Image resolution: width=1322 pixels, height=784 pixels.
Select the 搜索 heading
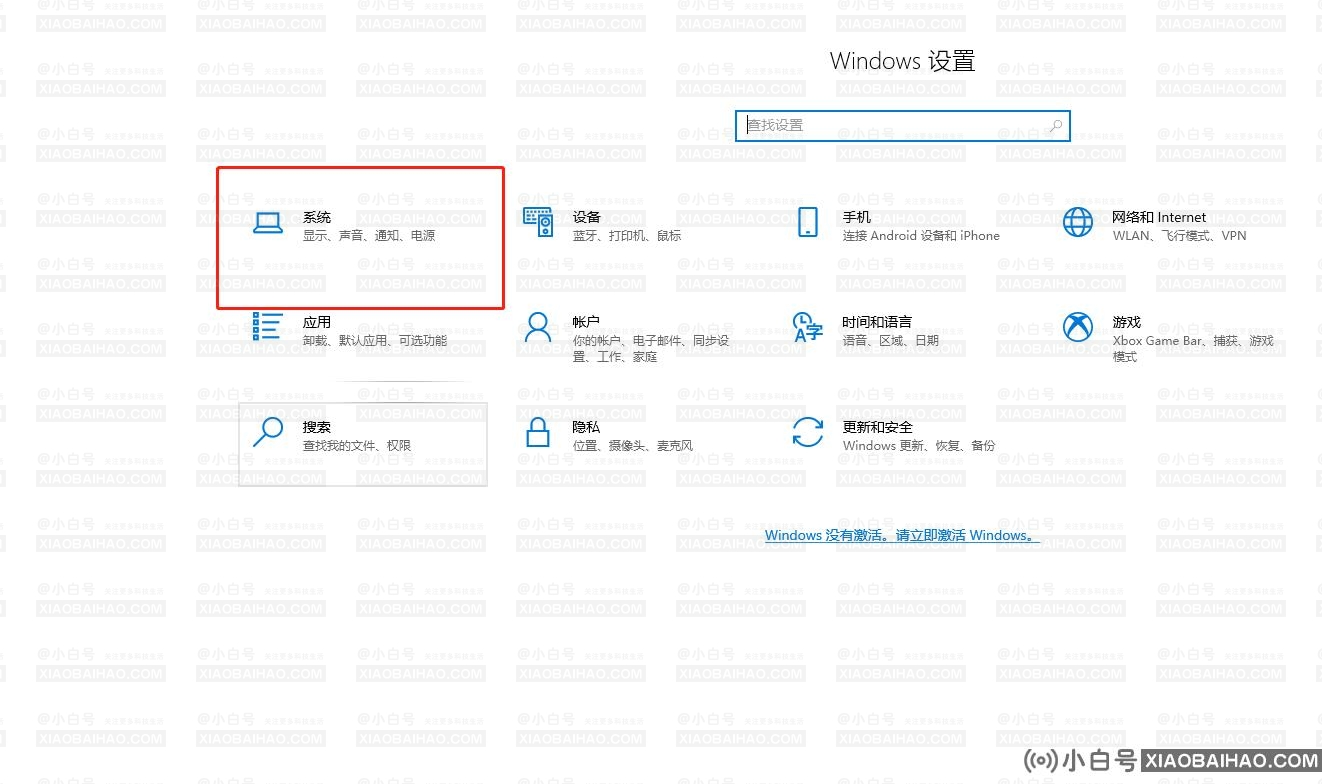(x=316, y=427)
